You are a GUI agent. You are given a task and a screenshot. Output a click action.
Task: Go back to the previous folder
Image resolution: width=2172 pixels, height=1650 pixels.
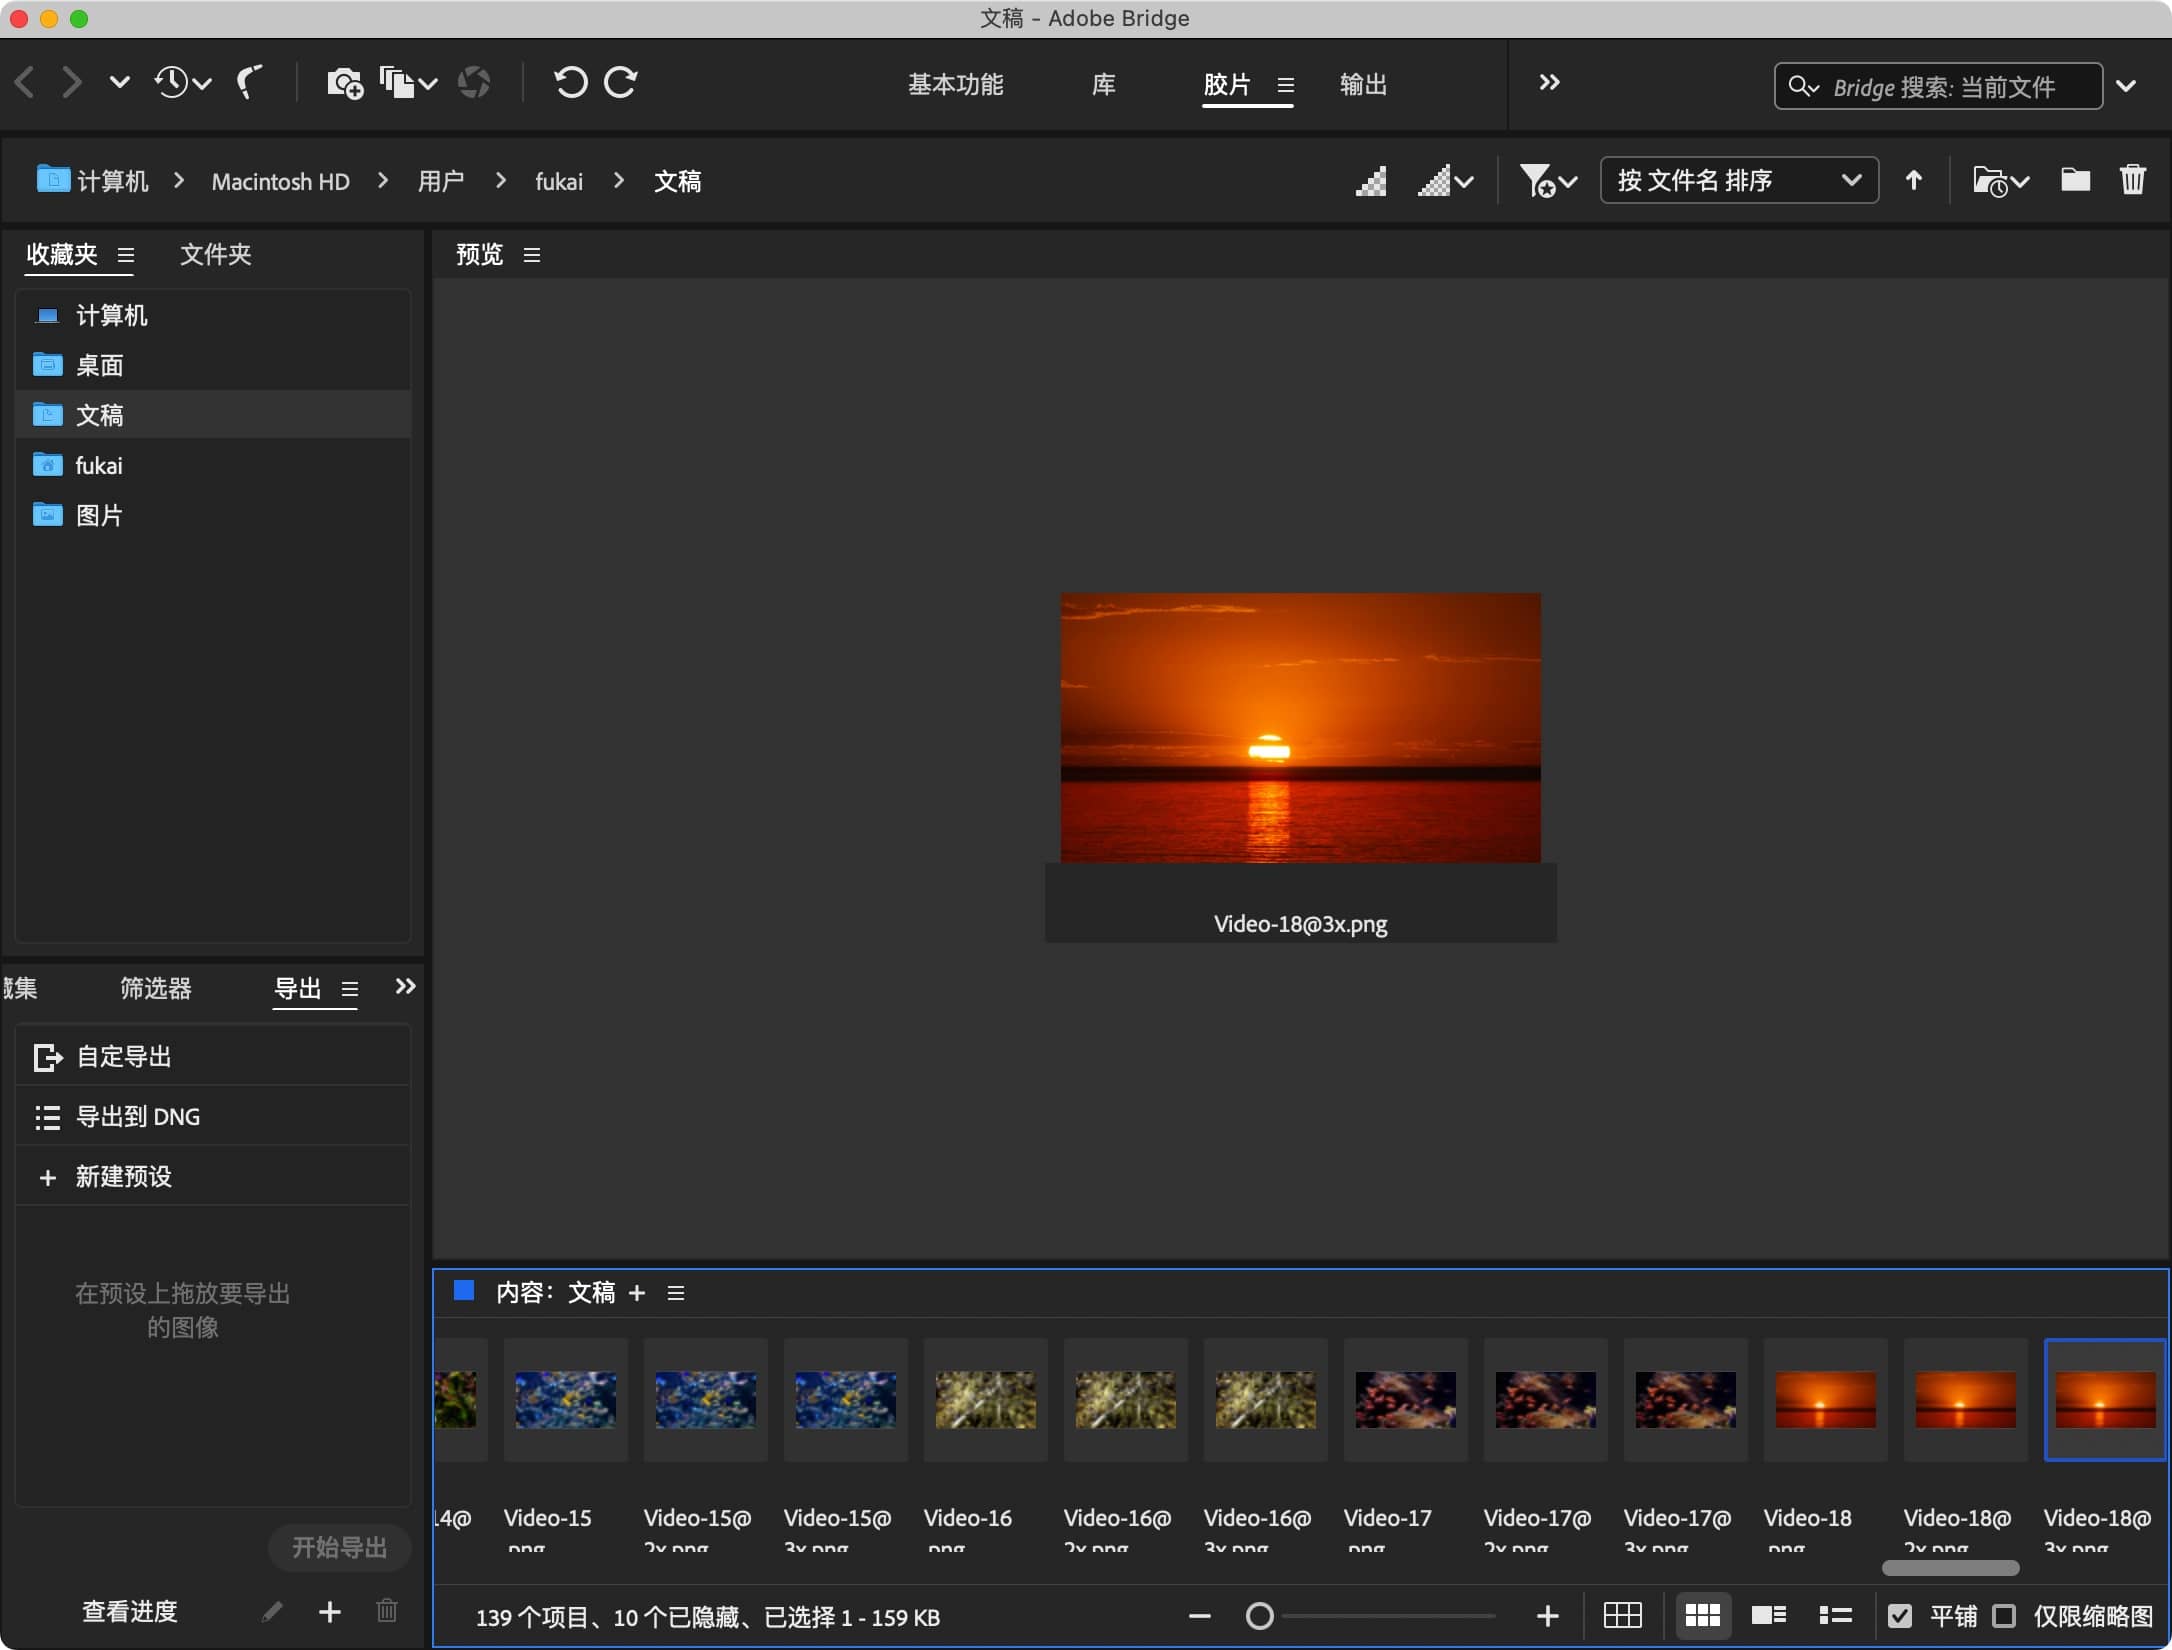tap(25, 83)
